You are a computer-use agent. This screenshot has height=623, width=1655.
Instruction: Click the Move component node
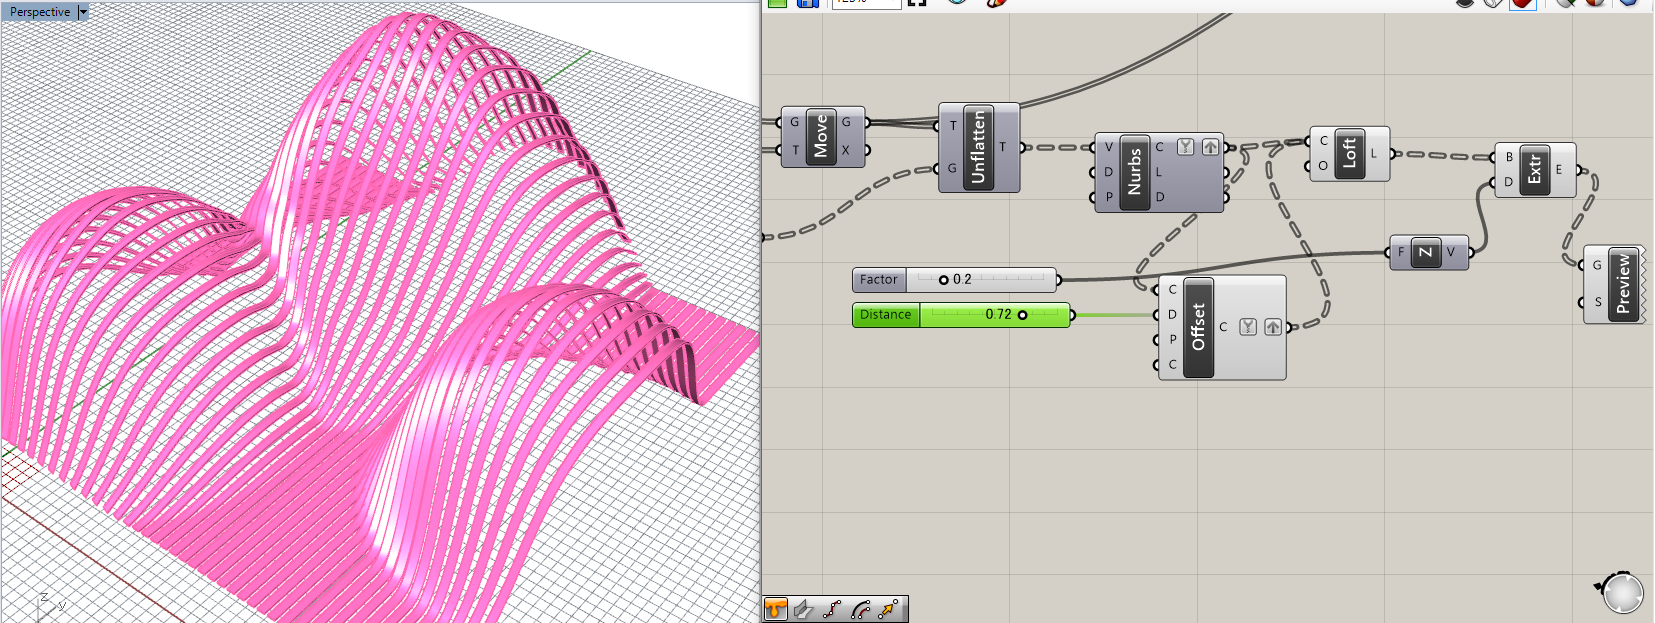tap(821, 137)
